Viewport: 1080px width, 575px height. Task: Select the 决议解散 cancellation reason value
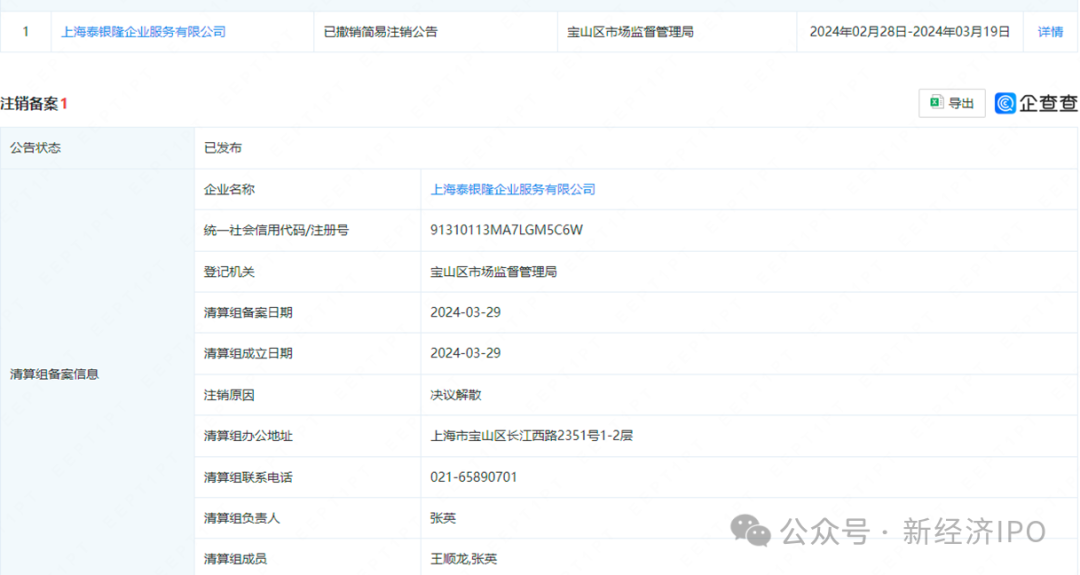pos(456,395)
